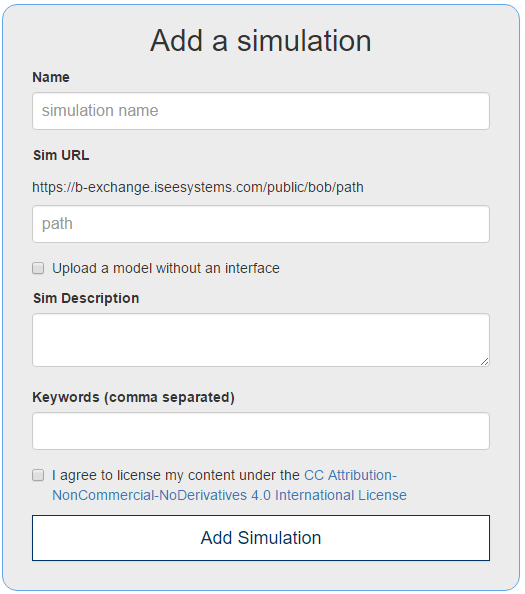Grab the Sim Description resize handle

(484, 361)
